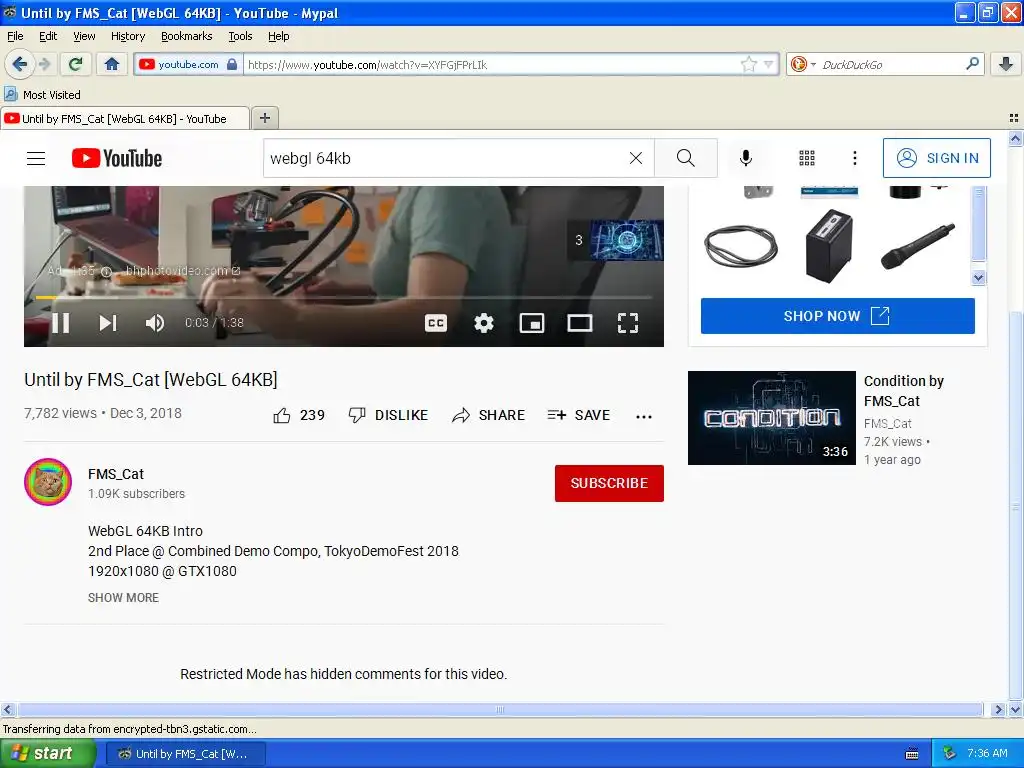Open more actions ellipsis under video

click(x=644, y=417)
